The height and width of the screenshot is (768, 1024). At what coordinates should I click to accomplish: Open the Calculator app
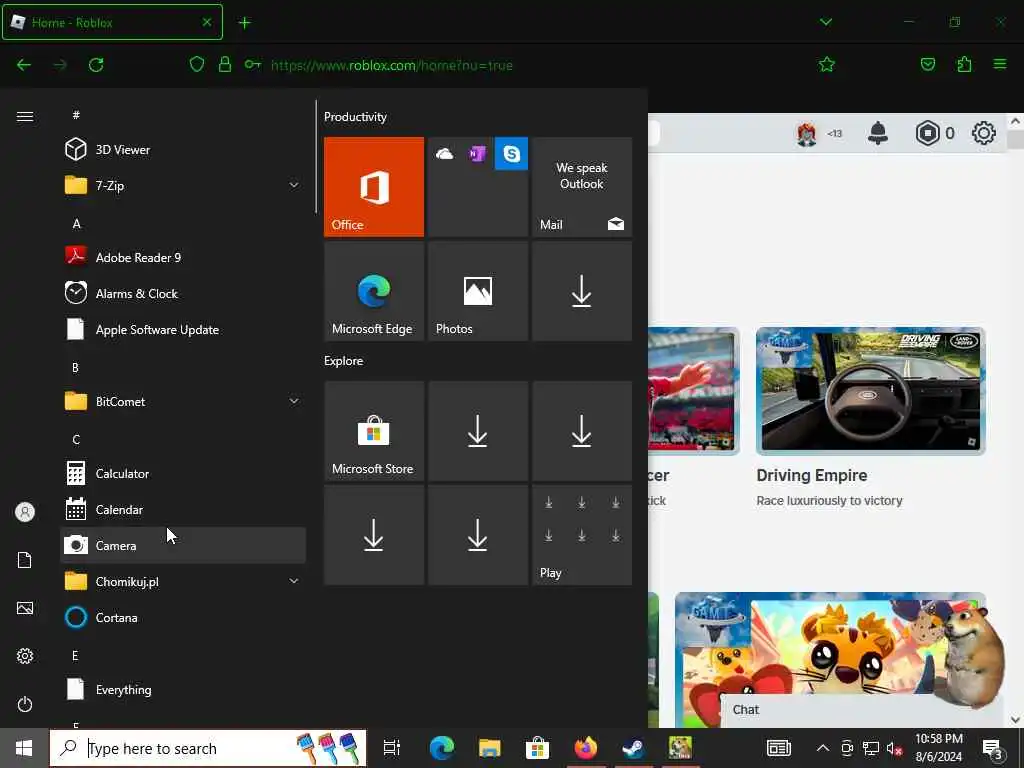point(183,473)
